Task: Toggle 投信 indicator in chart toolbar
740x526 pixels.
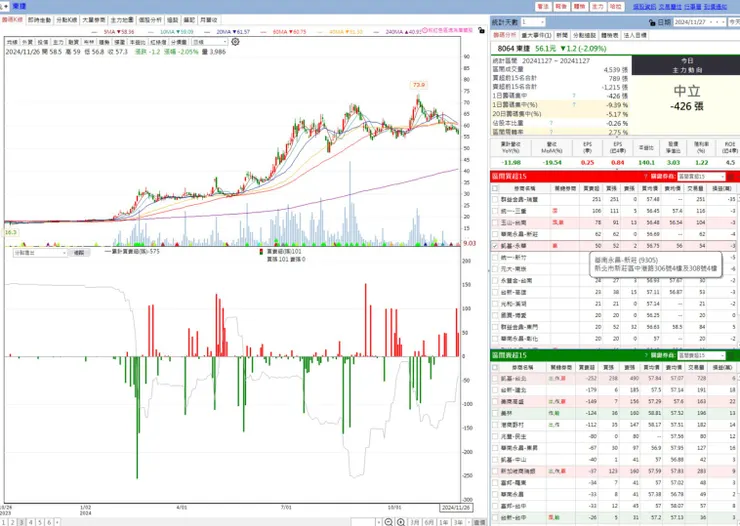Action: (43, 42)
